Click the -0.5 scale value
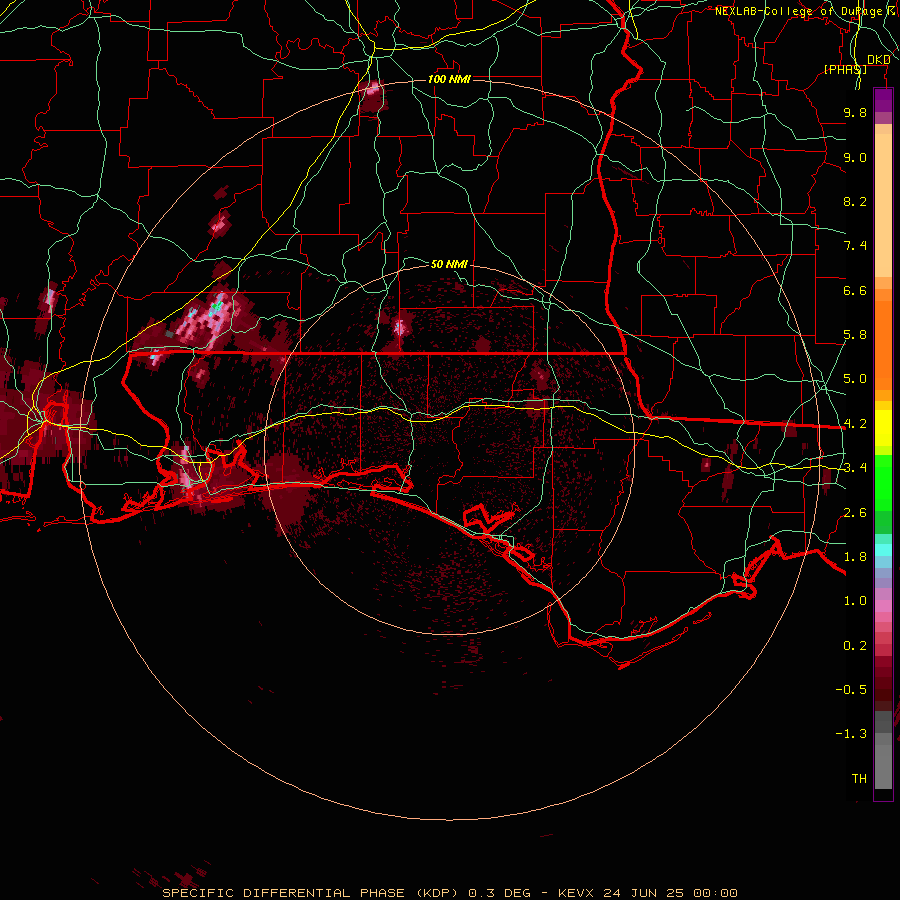Viewport: 900px width, 900px height. pyautogui.click(x=851, y=690)
